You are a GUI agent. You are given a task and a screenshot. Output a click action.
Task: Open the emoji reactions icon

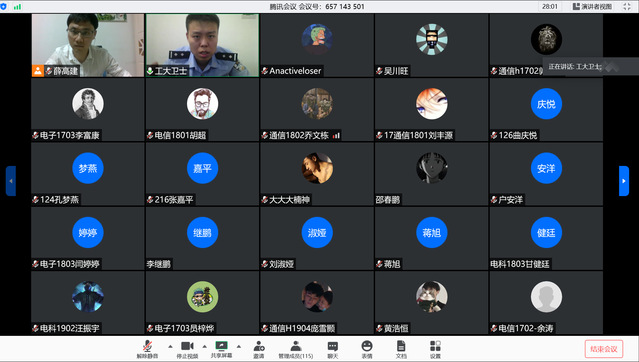(367, 346)
